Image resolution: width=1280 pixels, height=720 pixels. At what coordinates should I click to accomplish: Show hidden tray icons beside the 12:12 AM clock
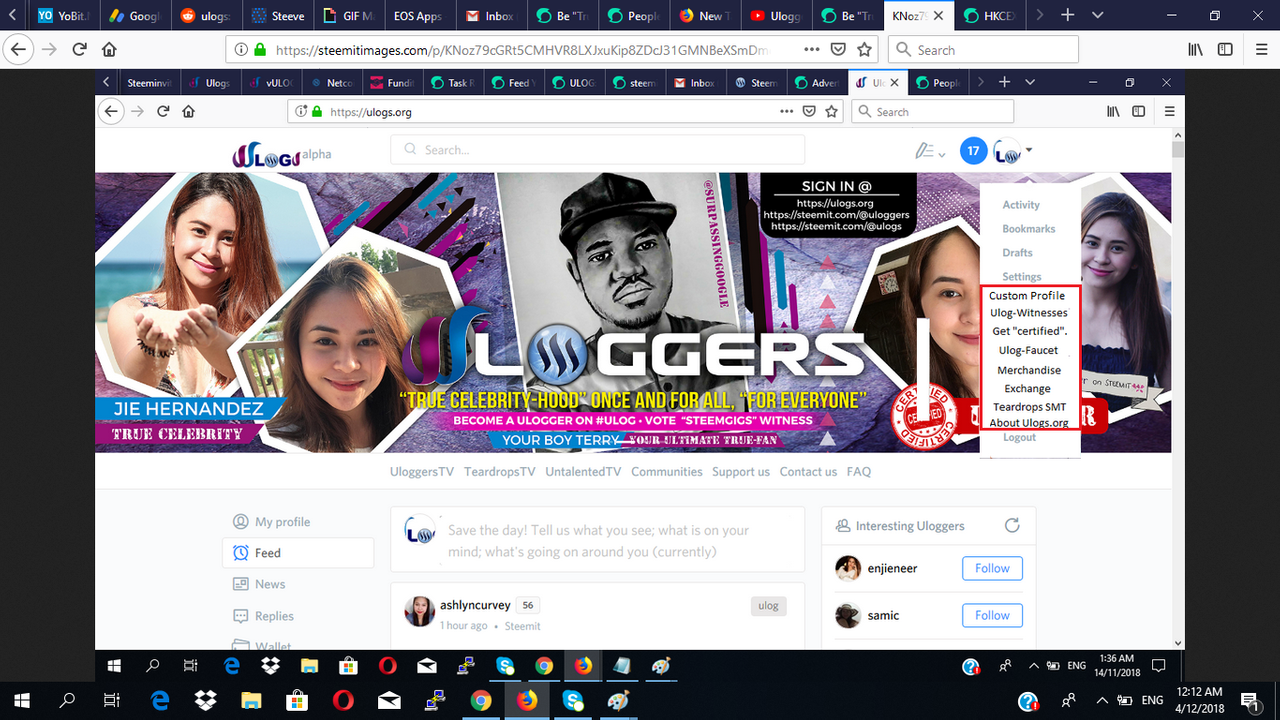1104,700
